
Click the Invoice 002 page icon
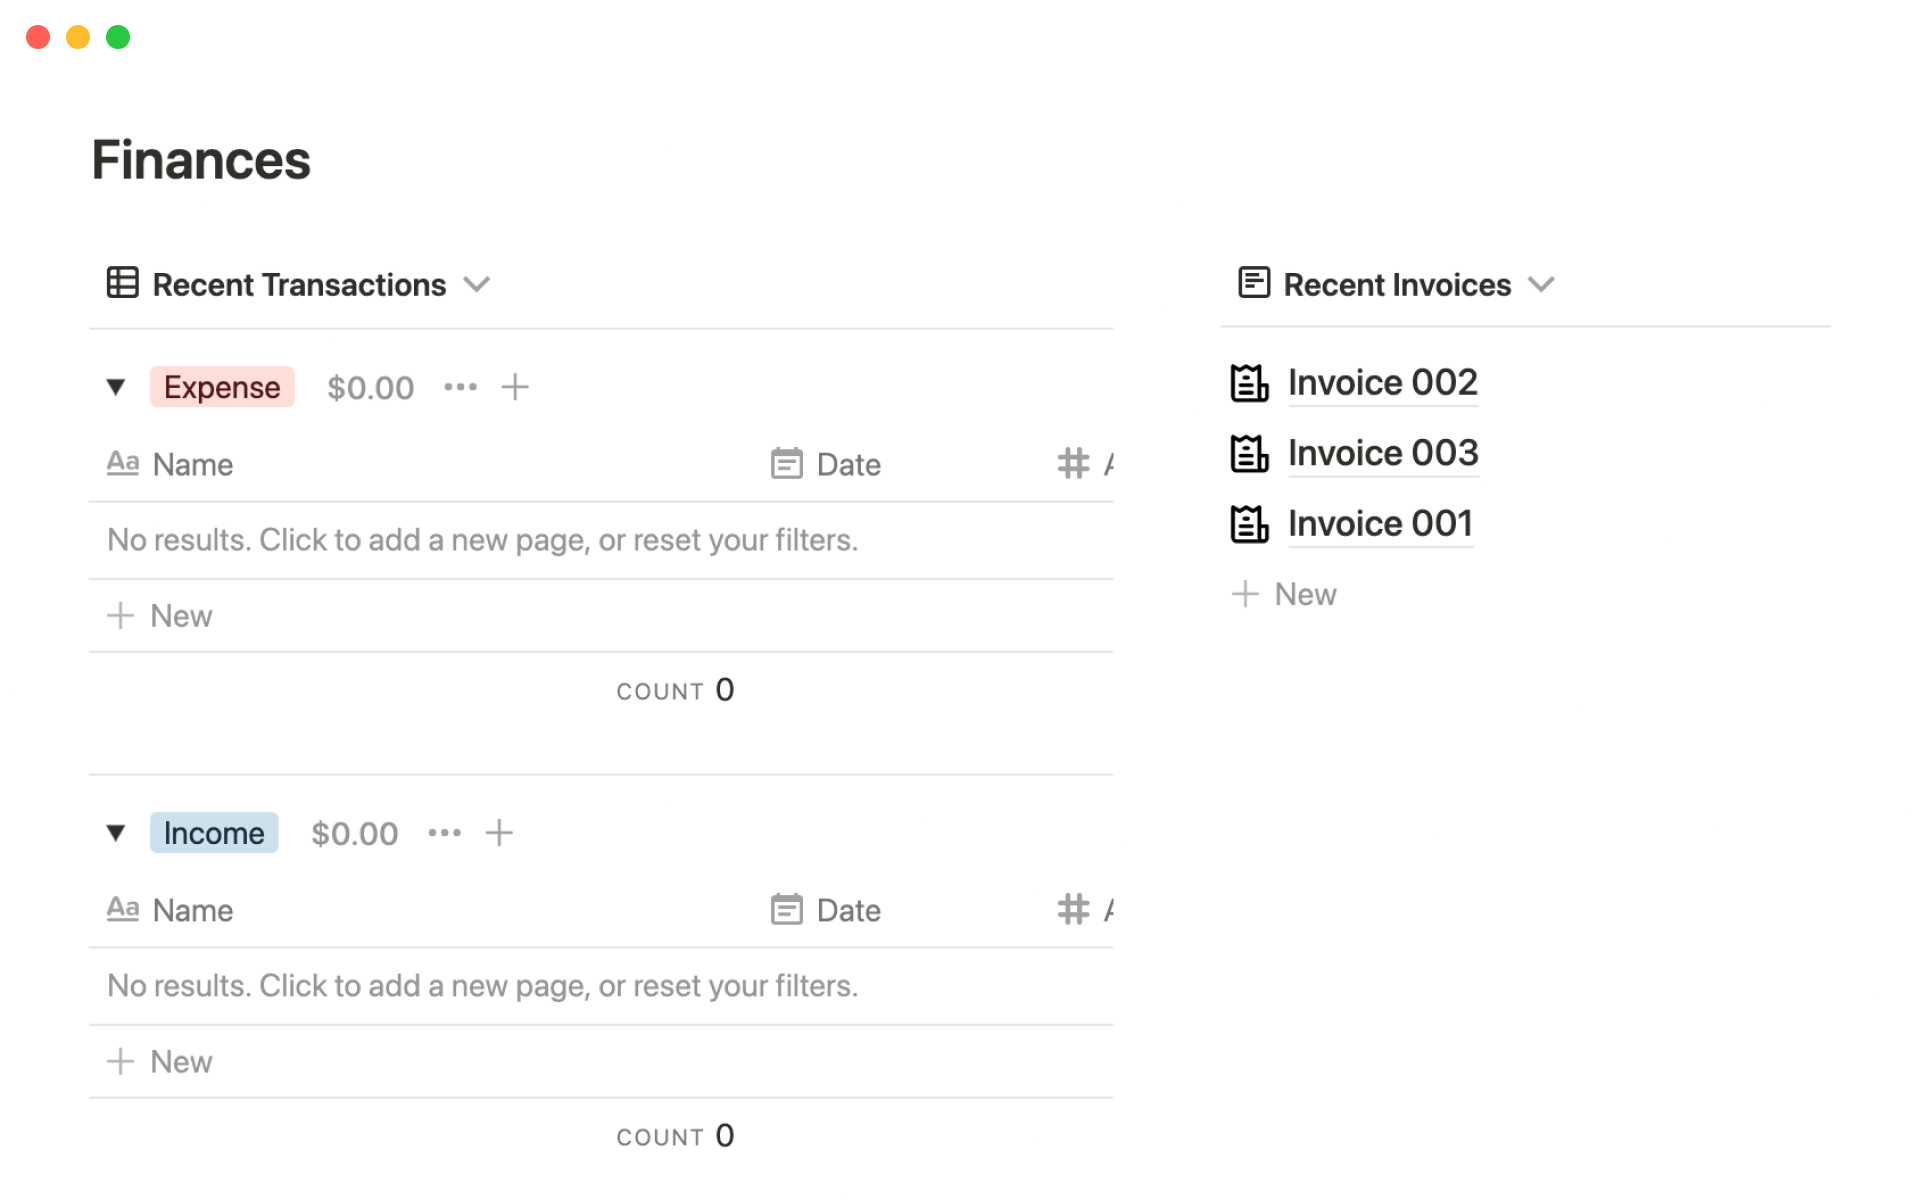(1249, 383)
